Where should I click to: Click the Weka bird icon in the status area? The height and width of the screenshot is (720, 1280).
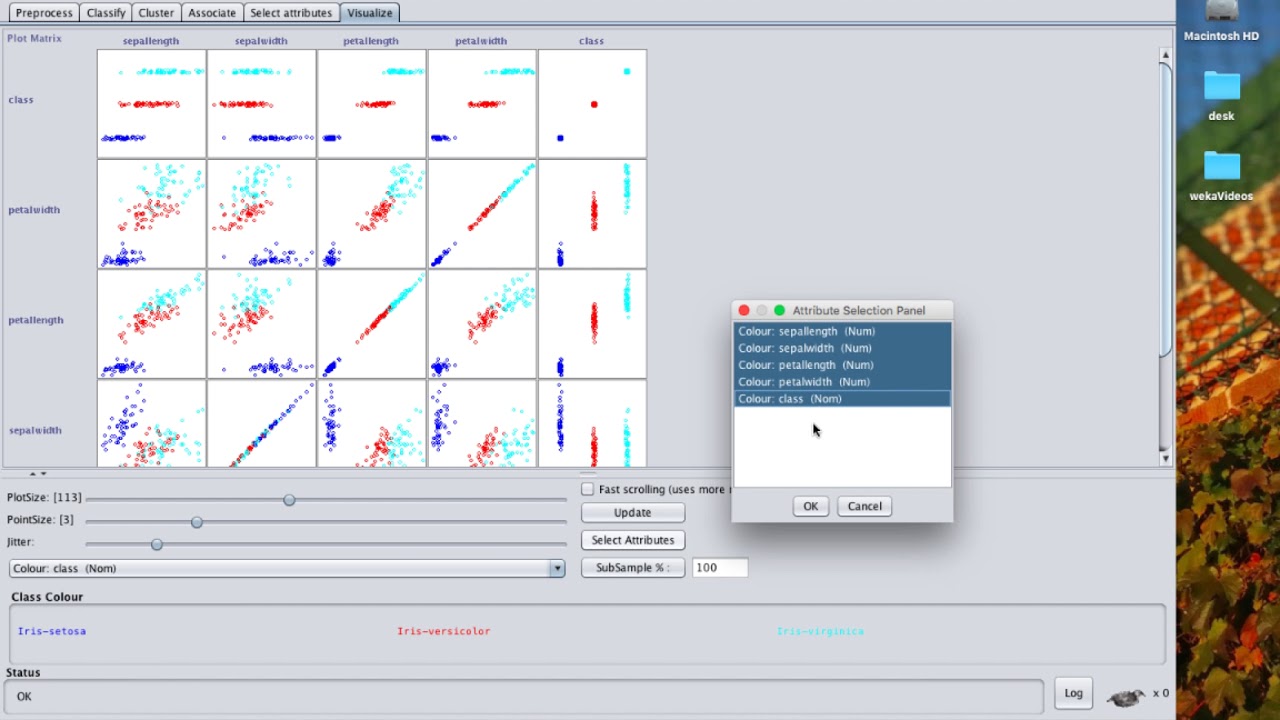pyautogui.click(x=1126, y=697)
